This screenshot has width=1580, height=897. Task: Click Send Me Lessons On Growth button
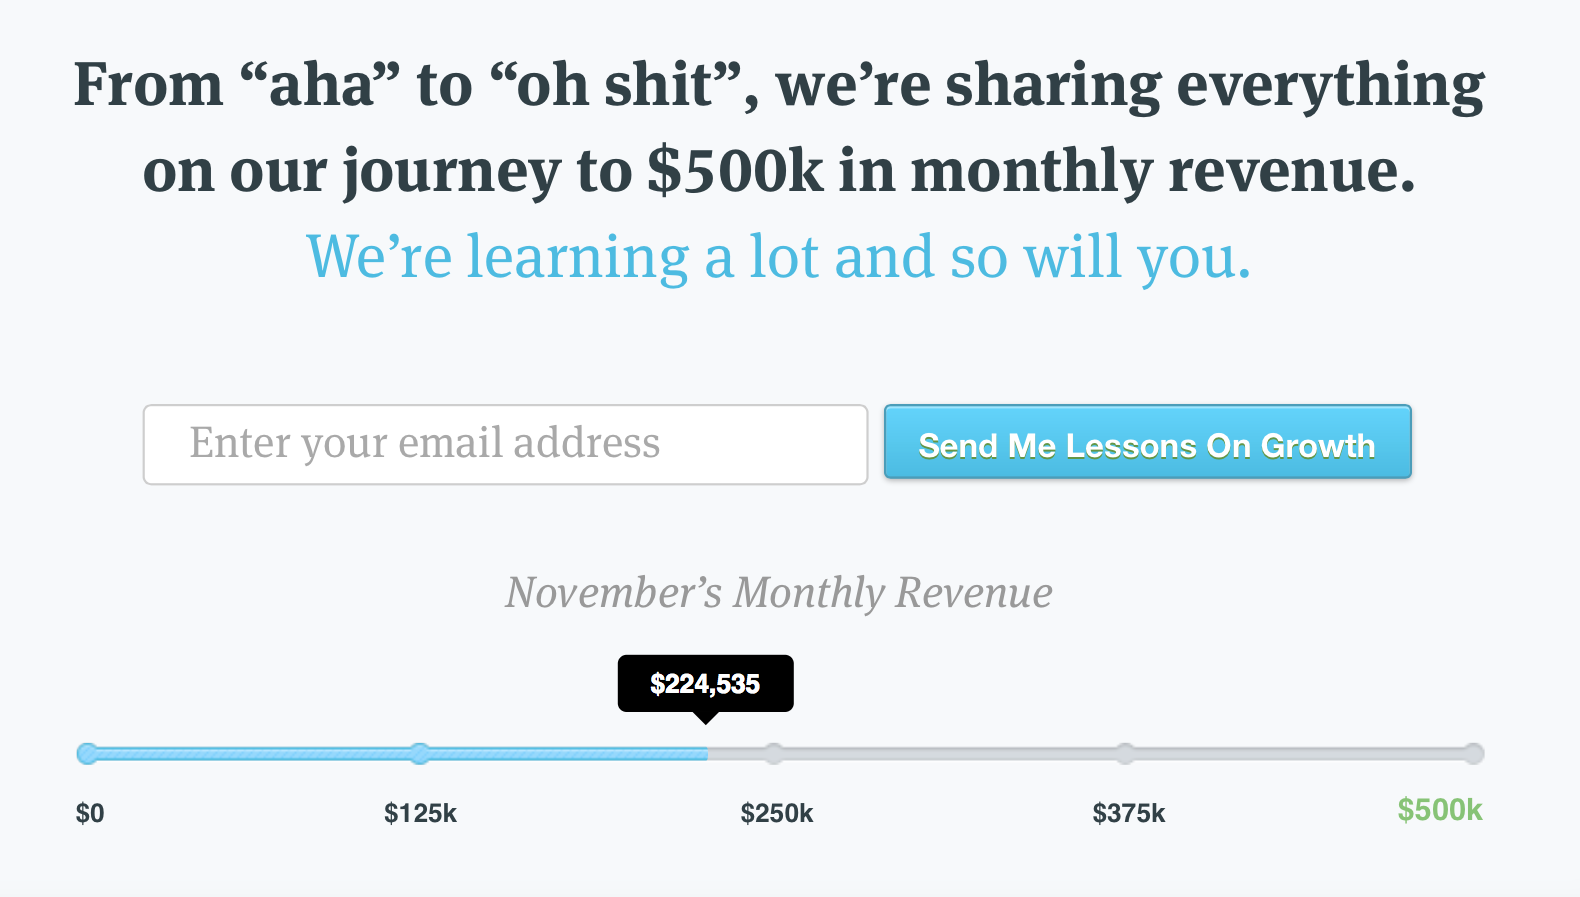[1148, 442]
